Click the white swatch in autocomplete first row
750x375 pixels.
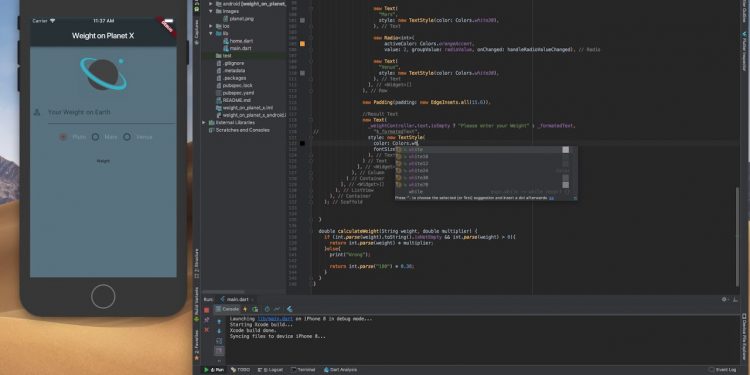pos(565,150)
